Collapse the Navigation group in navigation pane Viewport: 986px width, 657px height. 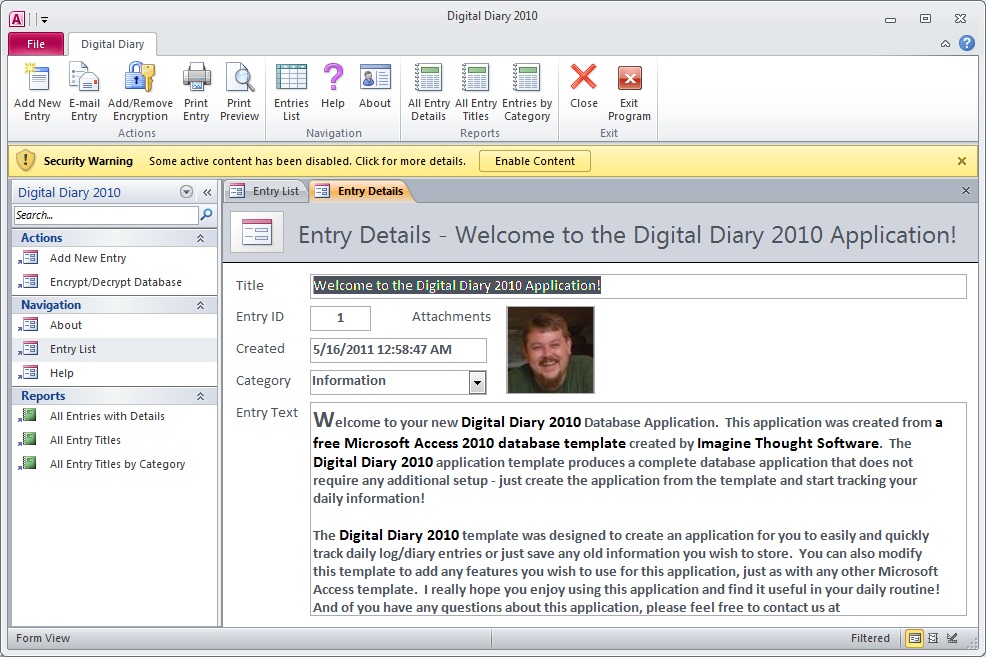click(201, 305)
